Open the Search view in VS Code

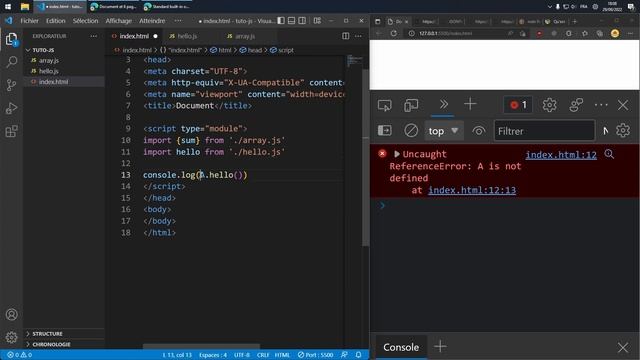(11, 62)
